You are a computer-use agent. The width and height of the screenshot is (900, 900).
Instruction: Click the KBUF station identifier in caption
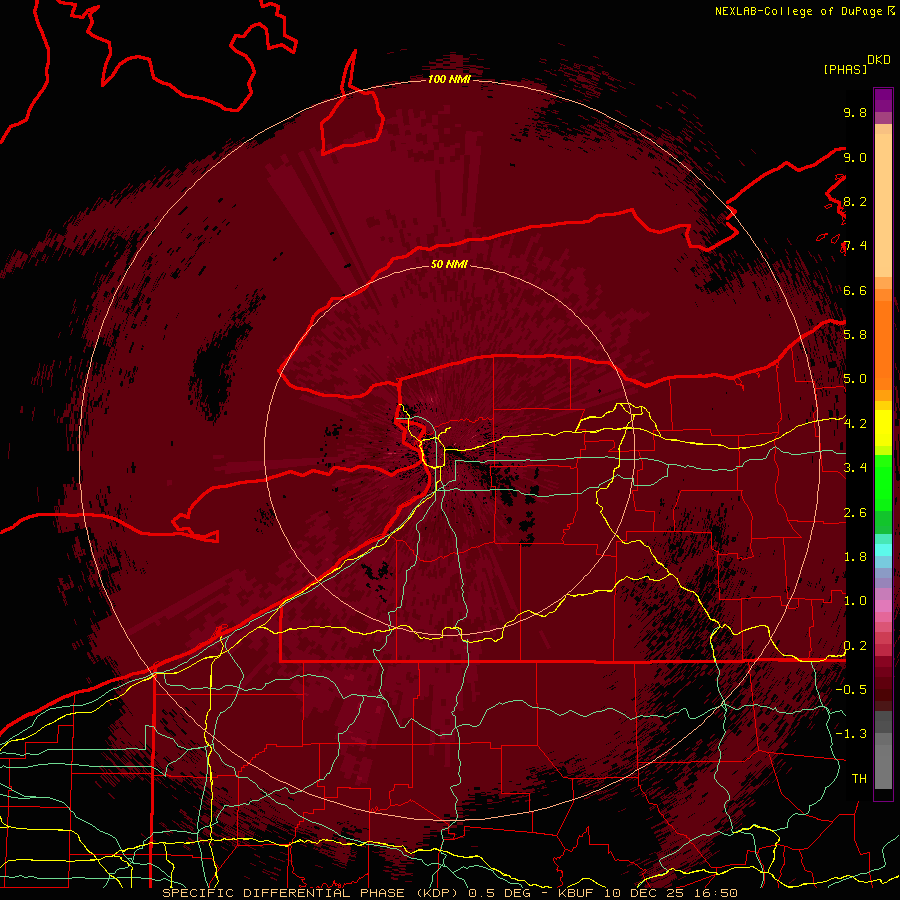(577, 893)
